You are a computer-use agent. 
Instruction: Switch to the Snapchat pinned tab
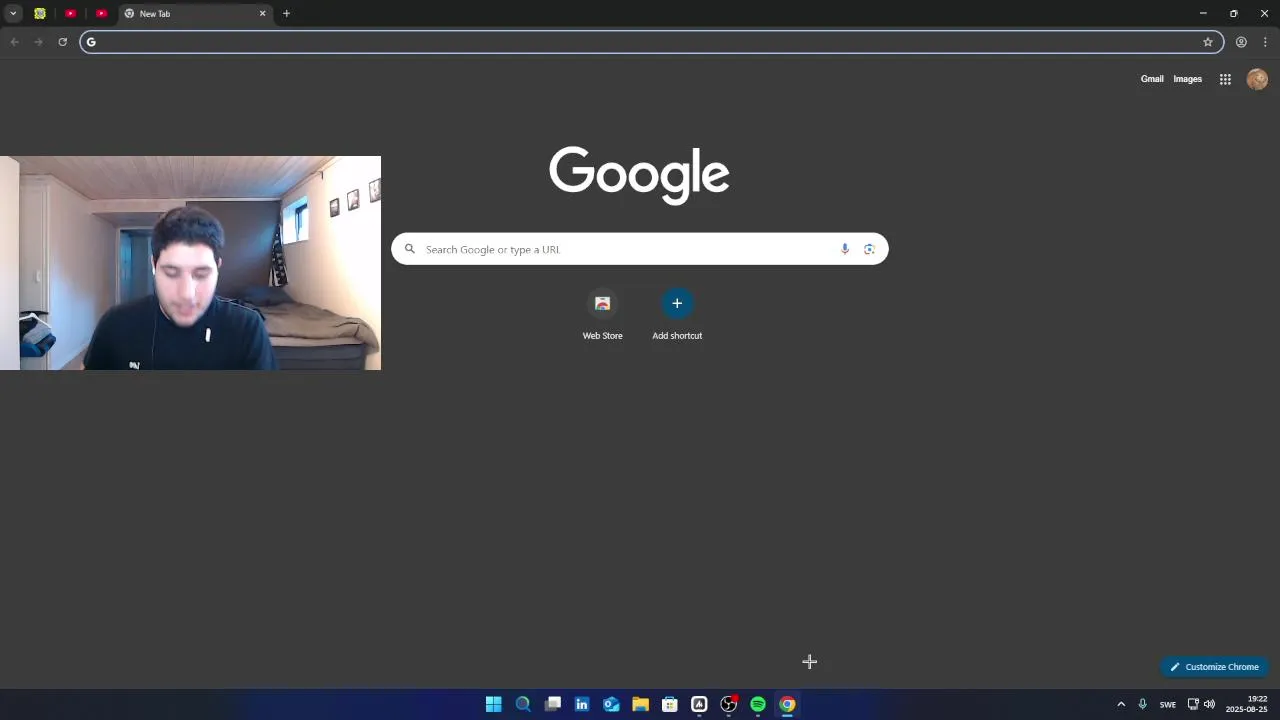point(40,14)
